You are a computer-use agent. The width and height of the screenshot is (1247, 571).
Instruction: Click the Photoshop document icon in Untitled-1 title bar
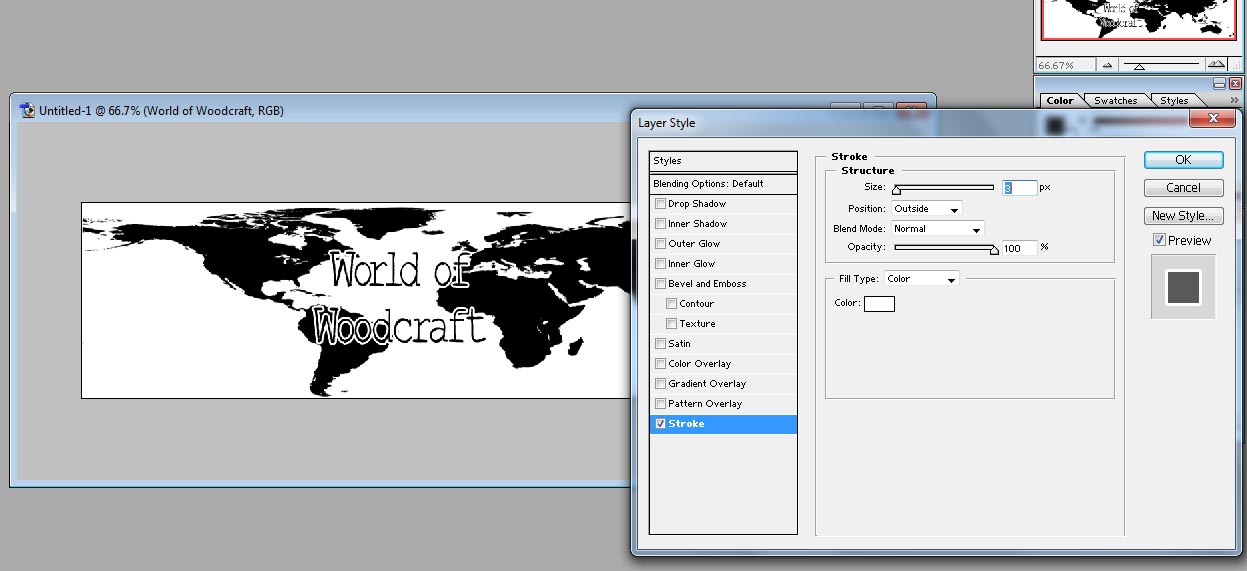tap(28, 111)
